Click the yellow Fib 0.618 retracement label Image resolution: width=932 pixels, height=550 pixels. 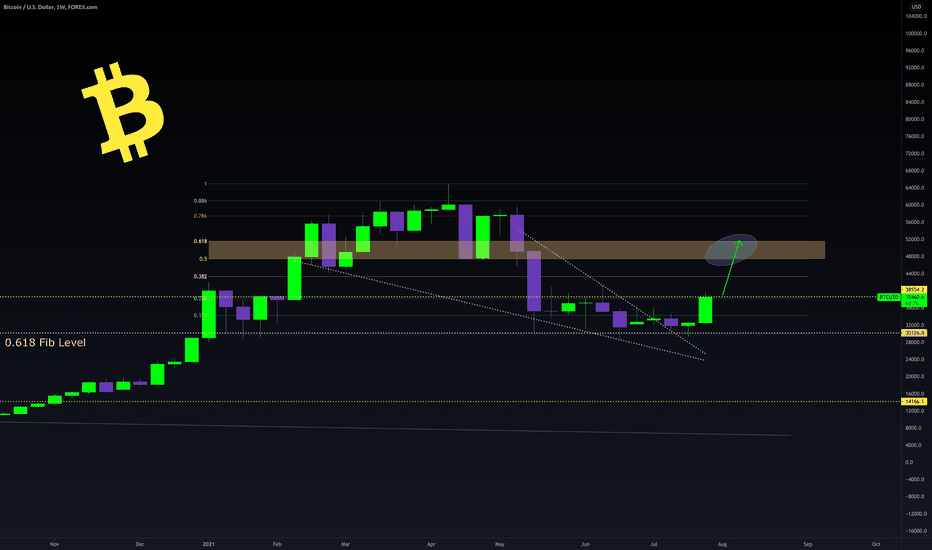coord(200,241)
